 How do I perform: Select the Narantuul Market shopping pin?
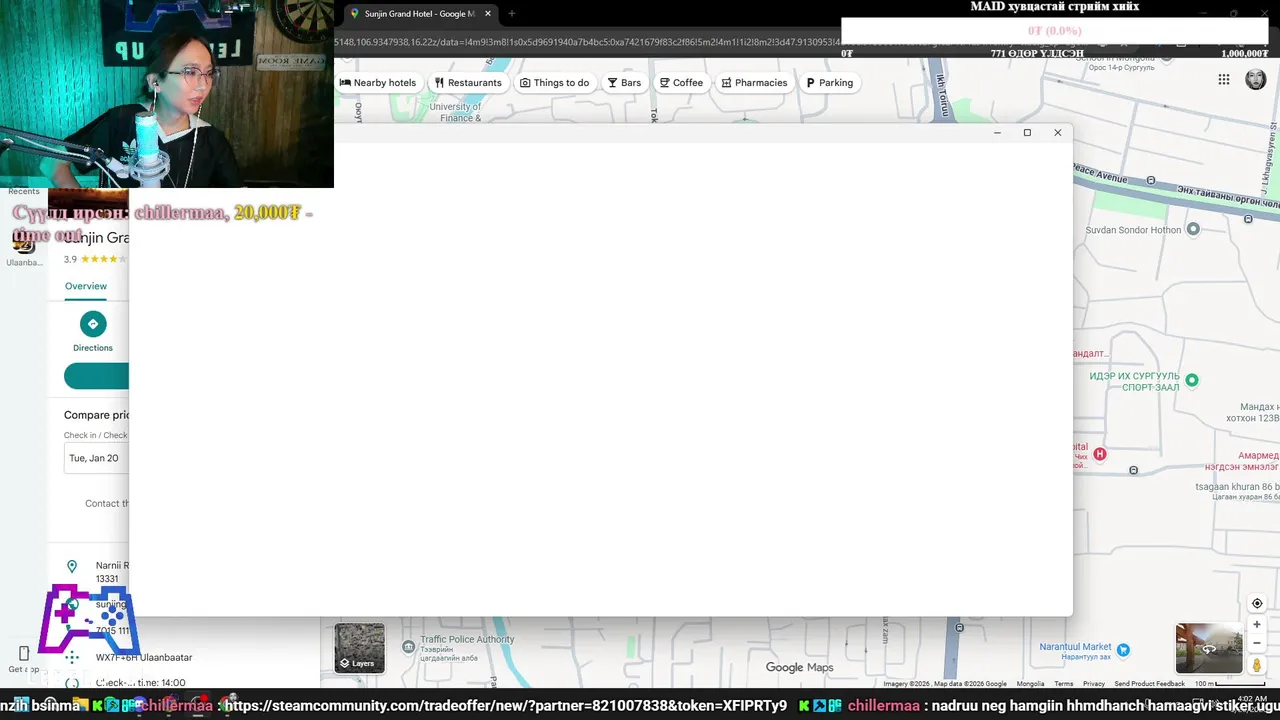[1123, 650]
